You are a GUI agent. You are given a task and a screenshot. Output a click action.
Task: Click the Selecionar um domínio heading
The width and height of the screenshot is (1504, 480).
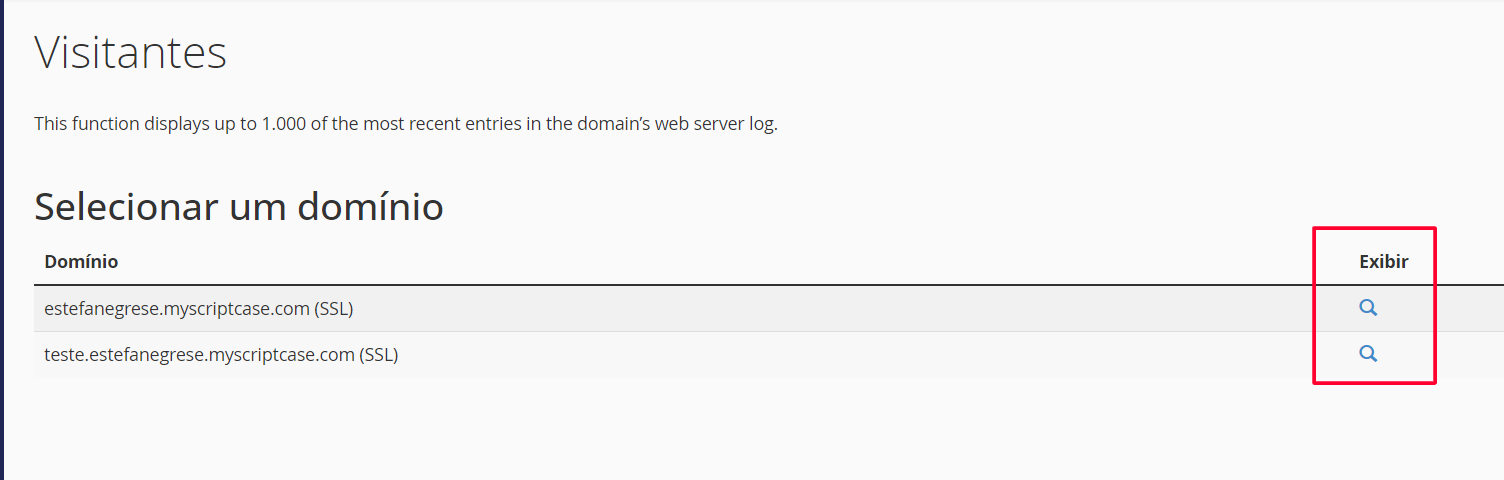pos(239,206)
